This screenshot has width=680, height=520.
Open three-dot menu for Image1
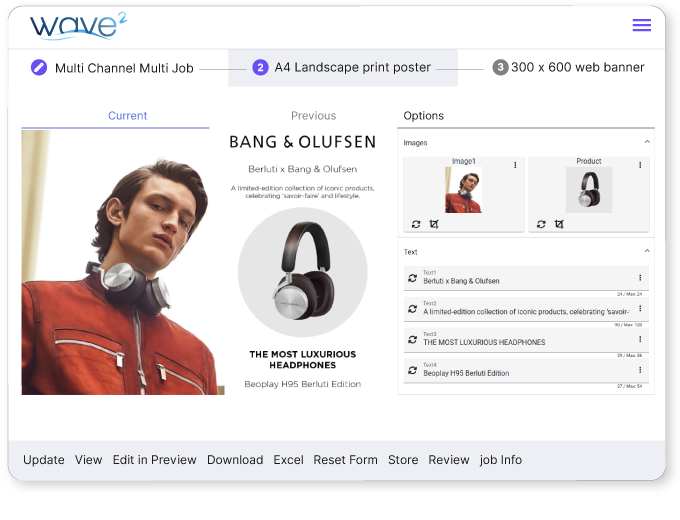(x=515, y=165)
